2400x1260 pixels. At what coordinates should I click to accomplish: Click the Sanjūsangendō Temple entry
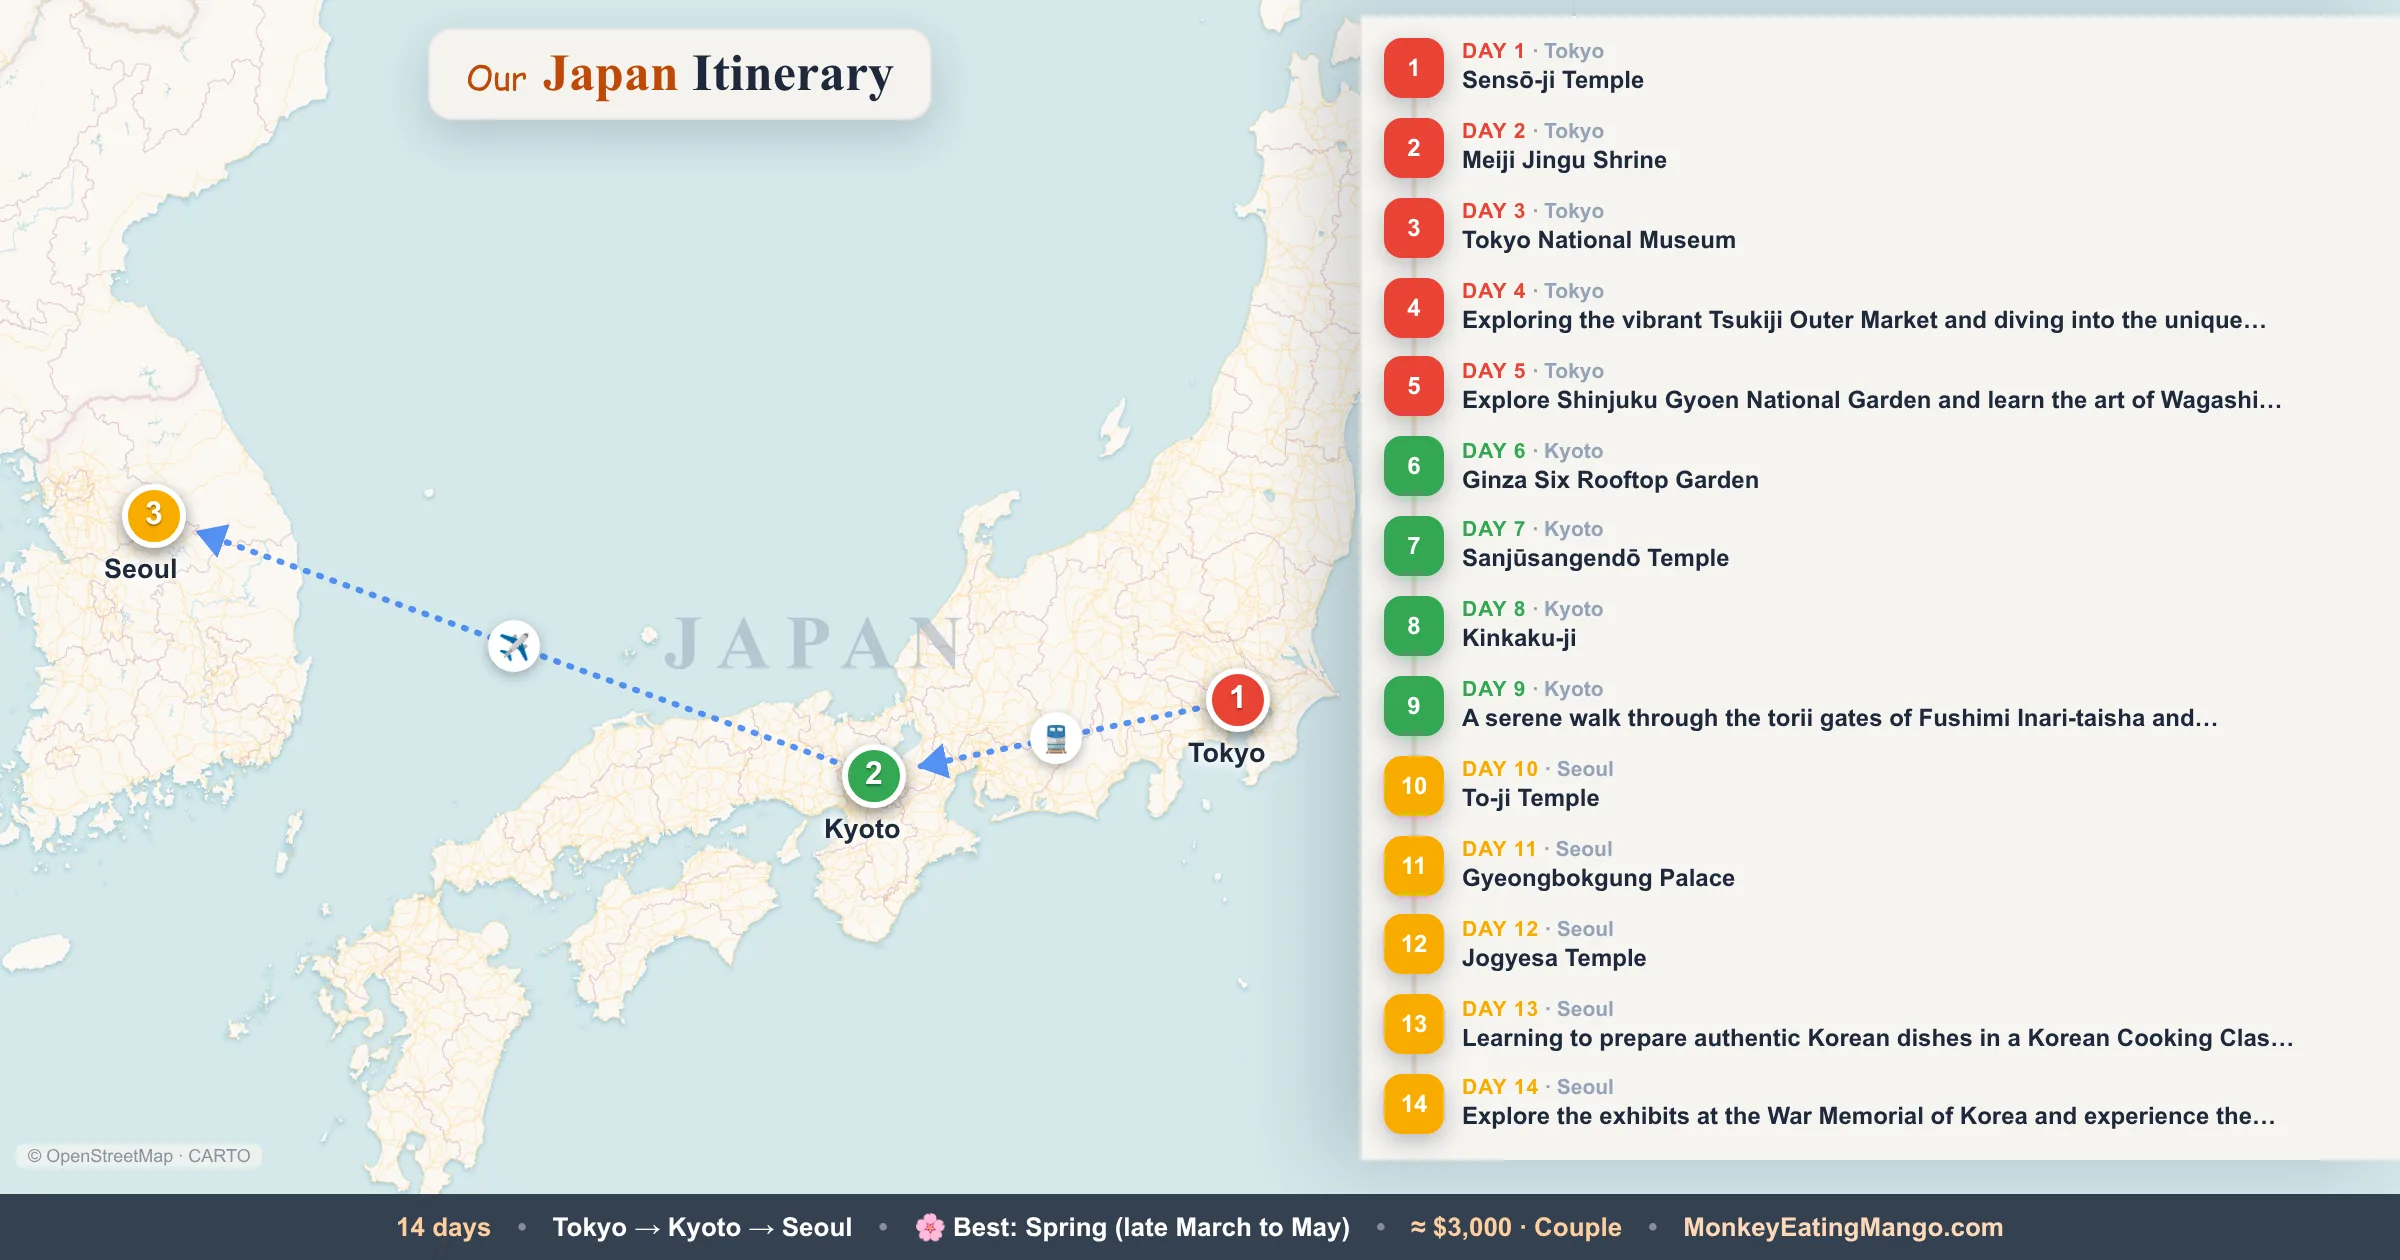[1595, 558]
